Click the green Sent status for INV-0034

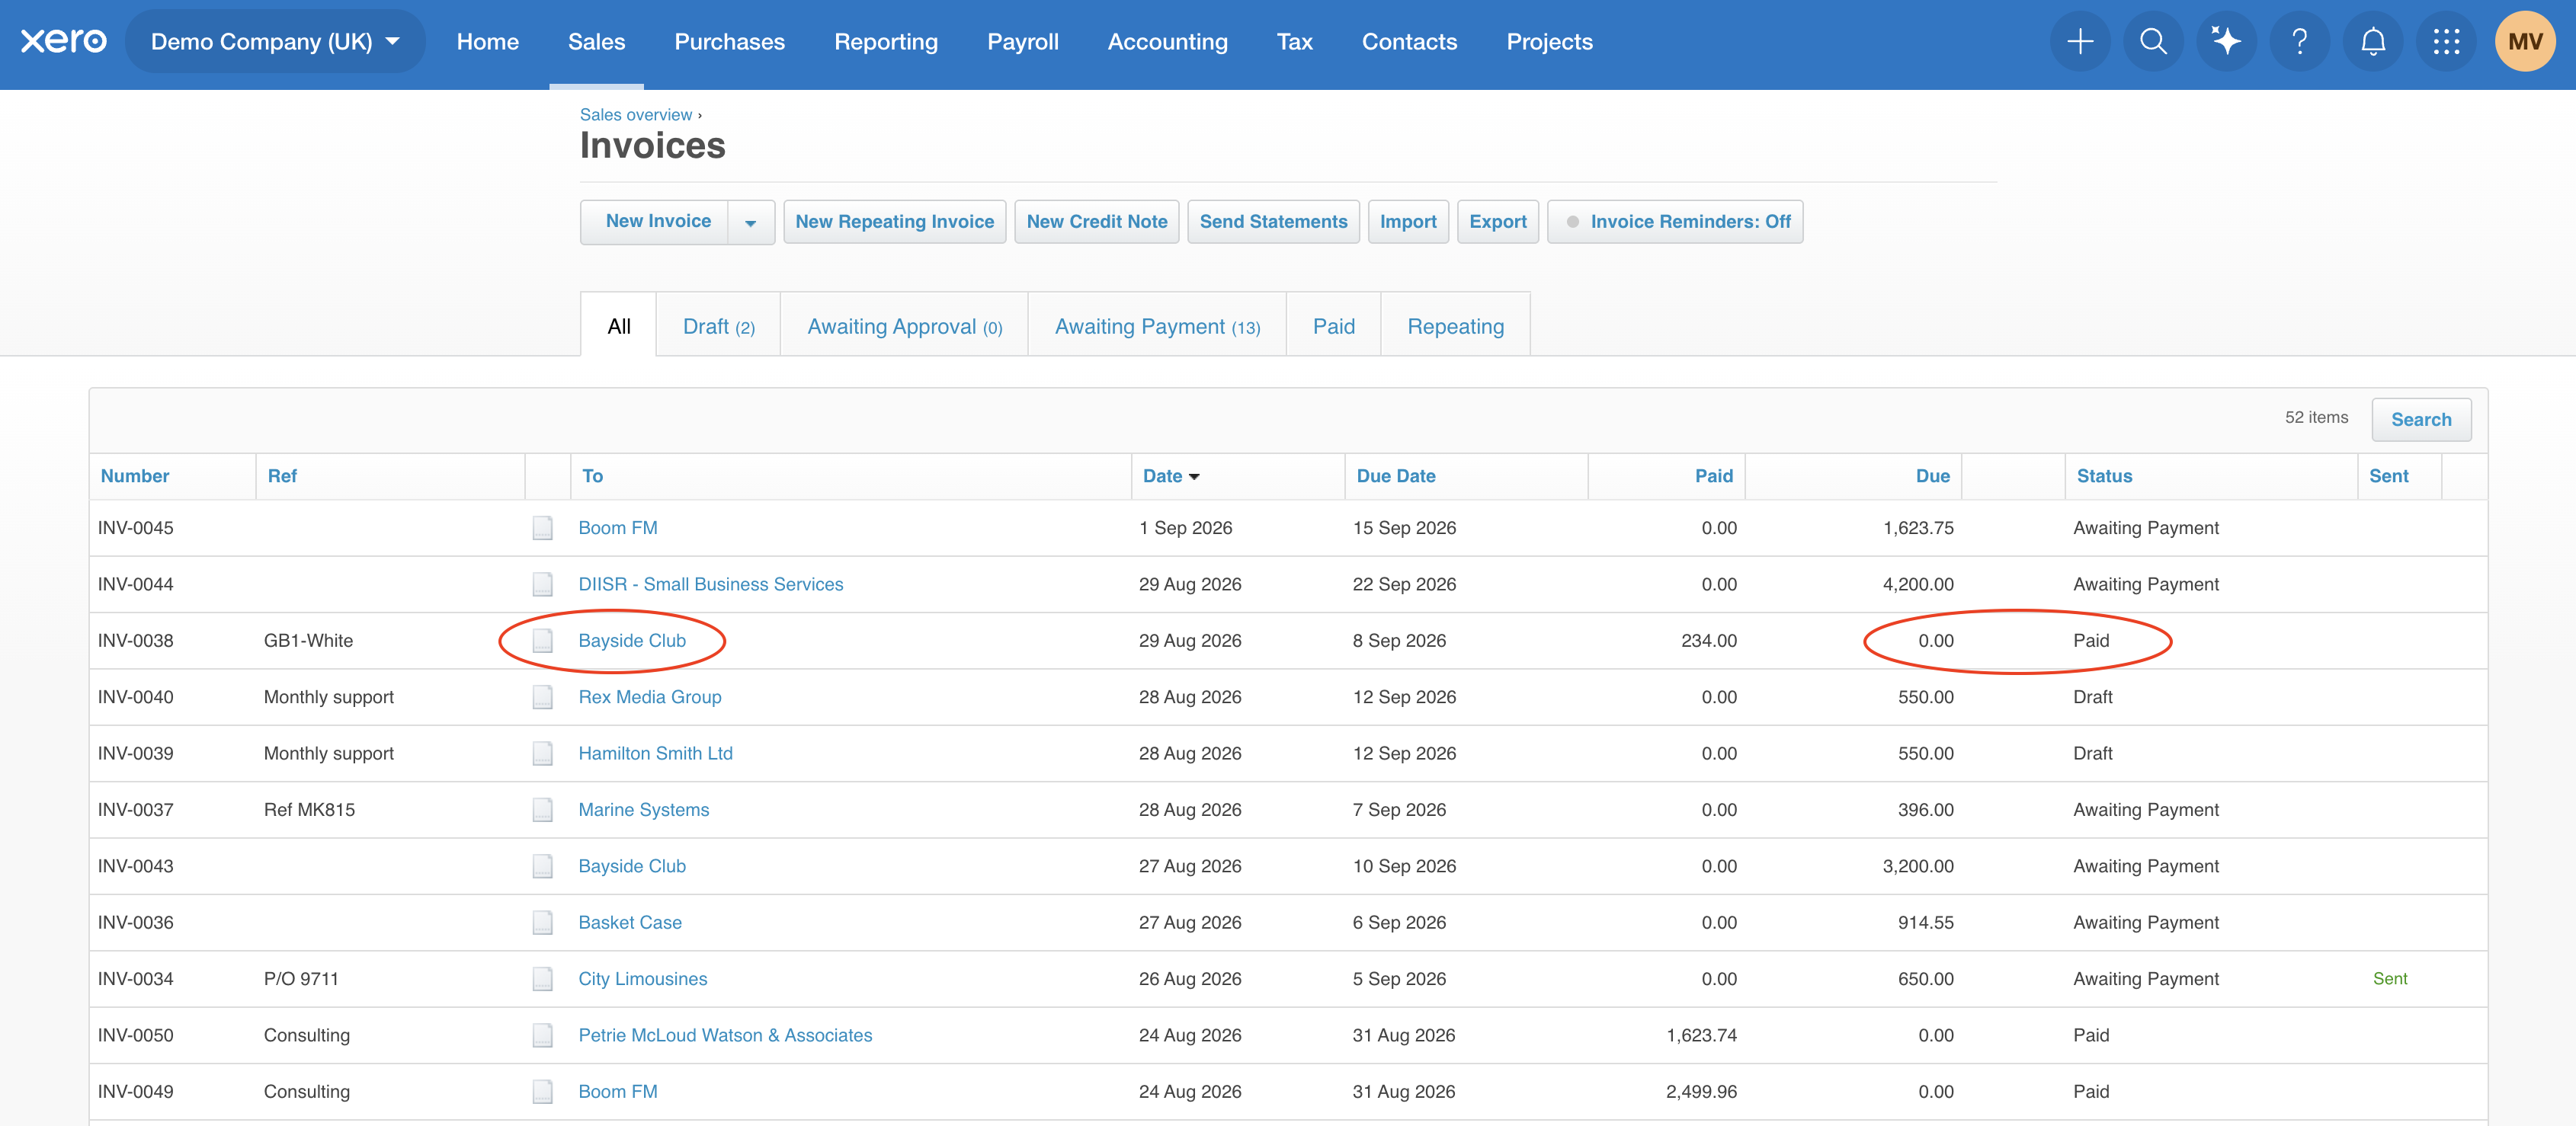(2389, 979)
